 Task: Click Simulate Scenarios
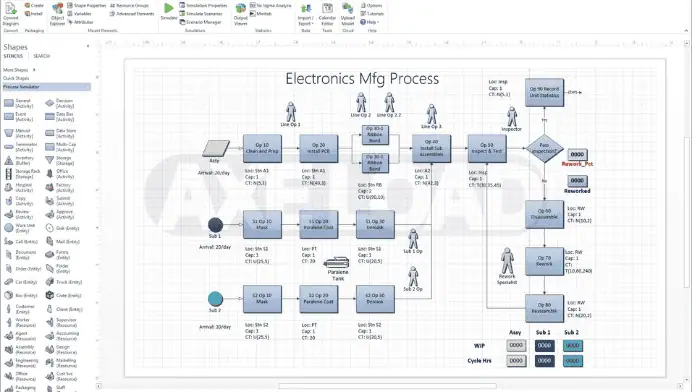(201, 14)
